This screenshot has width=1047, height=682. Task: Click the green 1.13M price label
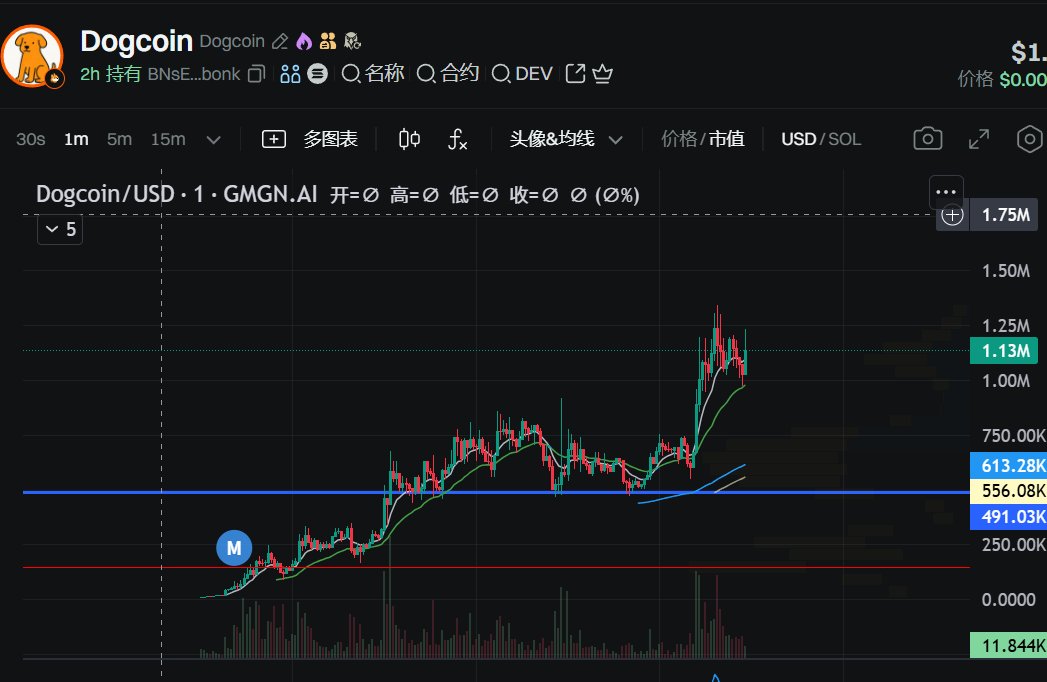(1004, 351)
